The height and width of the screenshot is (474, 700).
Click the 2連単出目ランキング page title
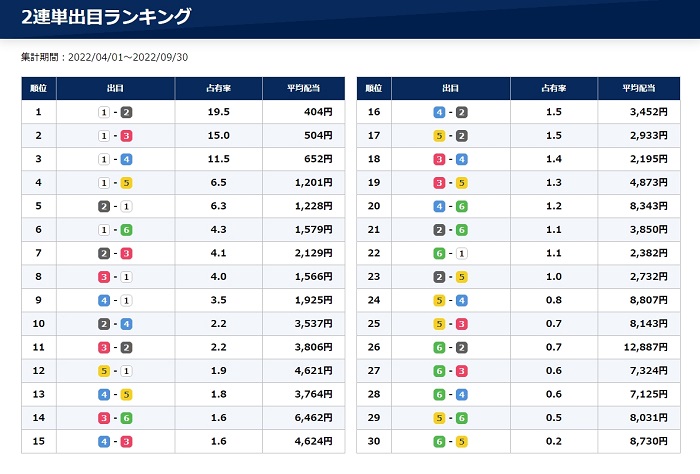[x=106, y=17]
